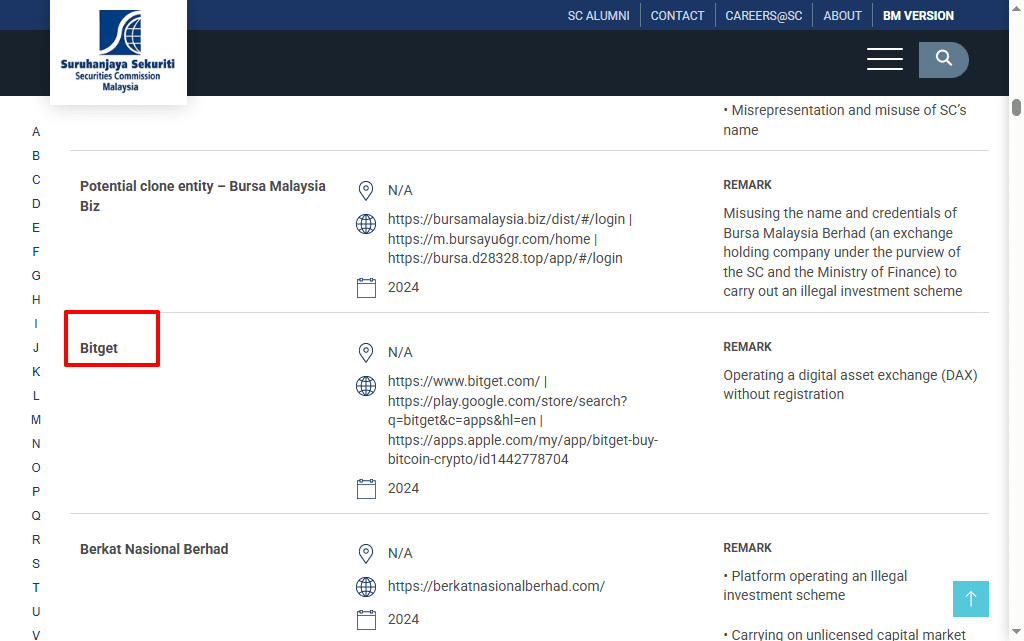The image size is (1024, 641).
Task: Click the berkatnasionalberhad.com URL
Action: [x=496, y=586]
